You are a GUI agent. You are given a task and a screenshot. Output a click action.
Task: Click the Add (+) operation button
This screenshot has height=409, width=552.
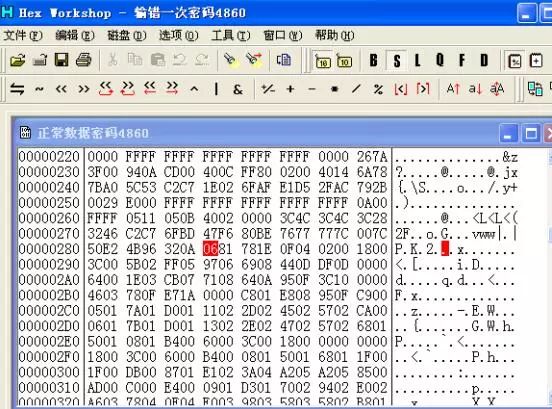[290, 89]
